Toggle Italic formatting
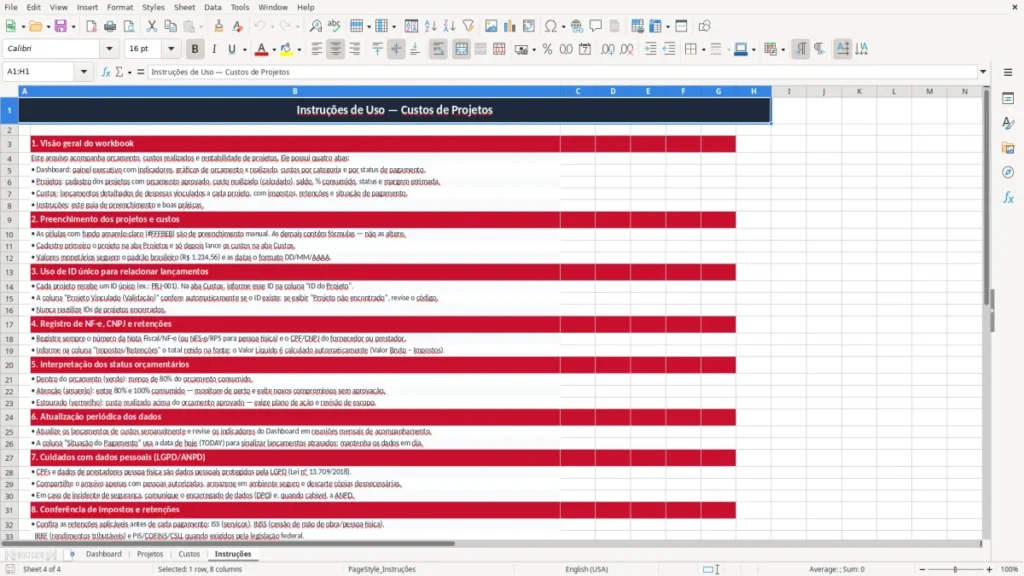Image resolution: width=1024 pixels, height=576 pixels. pos(214,49)
